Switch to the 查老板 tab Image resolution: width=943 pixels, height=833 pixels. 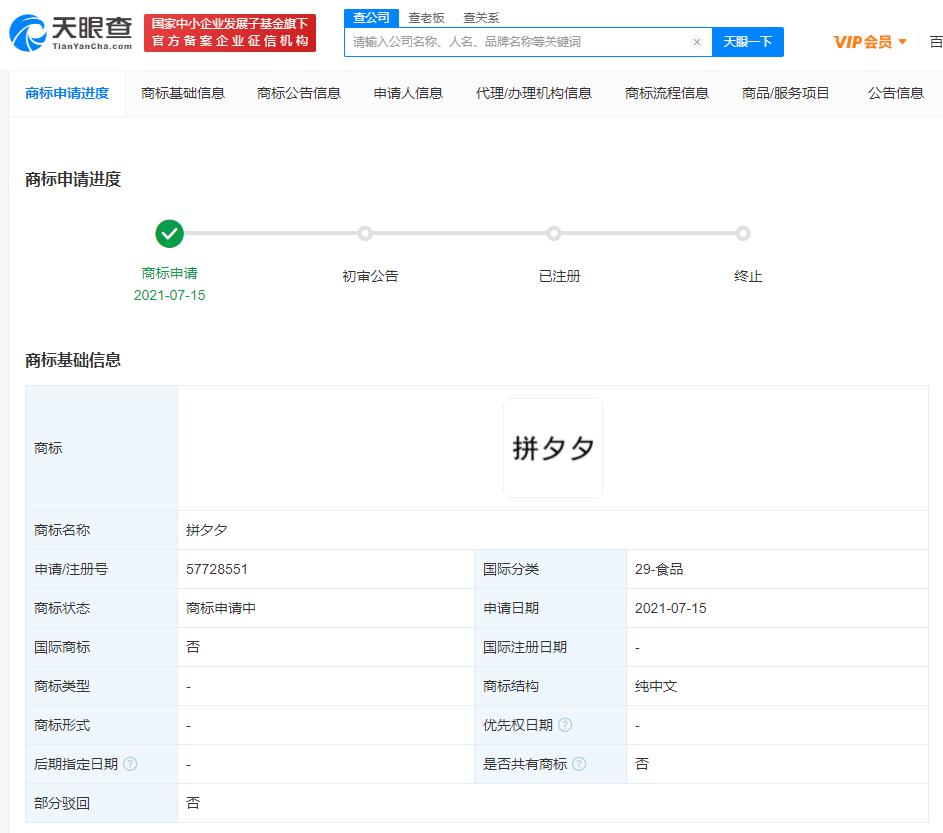tap(426, 17)
